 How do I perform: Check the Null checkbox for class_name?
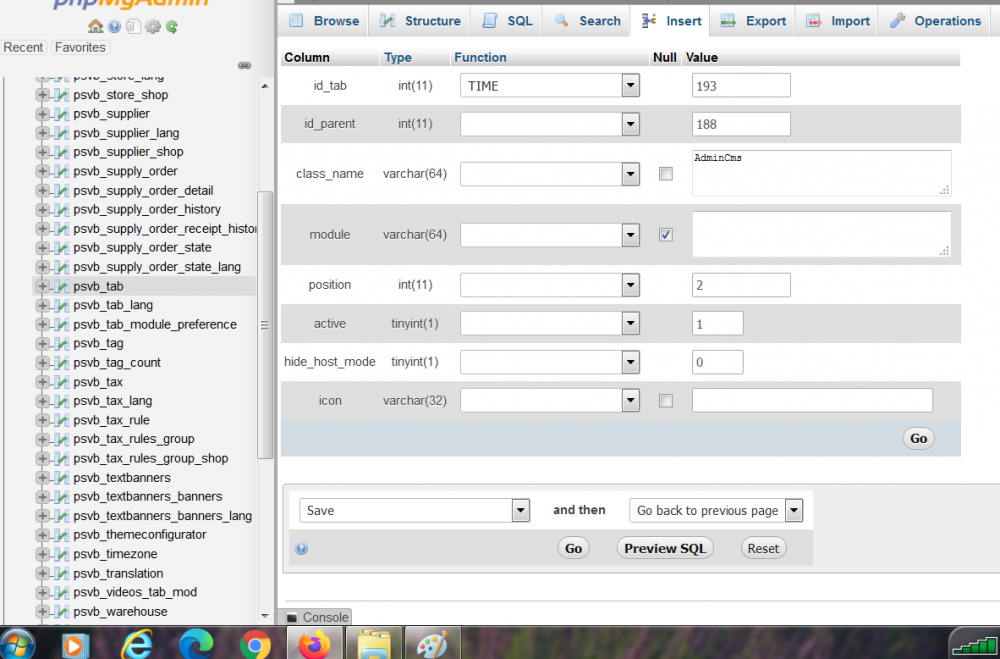[665, 173]
